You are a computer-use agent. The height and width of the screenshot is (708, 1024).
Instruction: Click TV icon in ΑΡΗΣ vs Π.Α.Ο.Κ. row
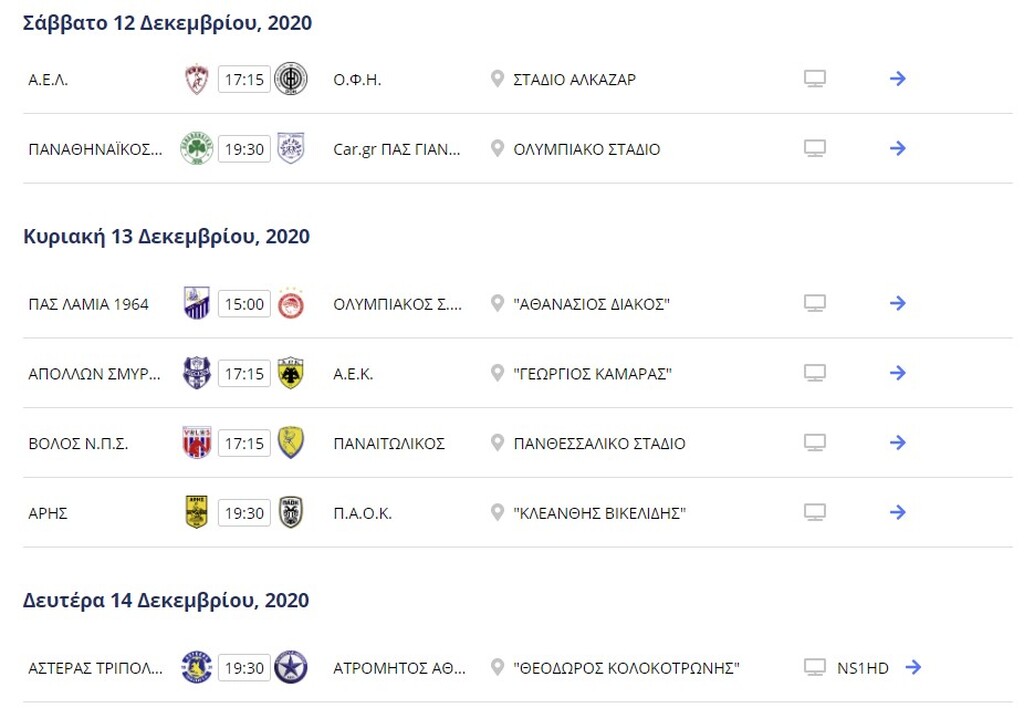(x=814, y=512)
